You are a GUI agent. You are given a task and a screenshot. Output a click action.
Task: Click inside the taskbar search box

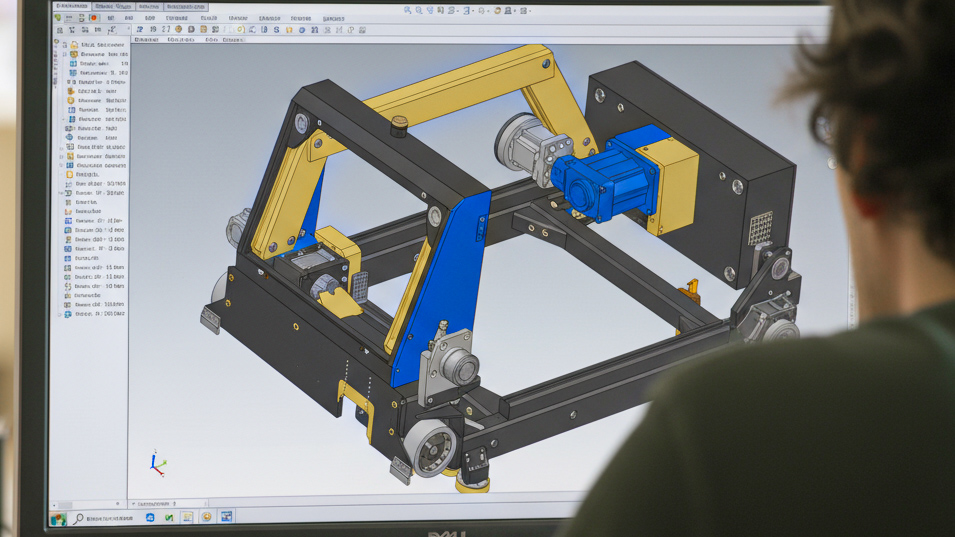(109, 518)
